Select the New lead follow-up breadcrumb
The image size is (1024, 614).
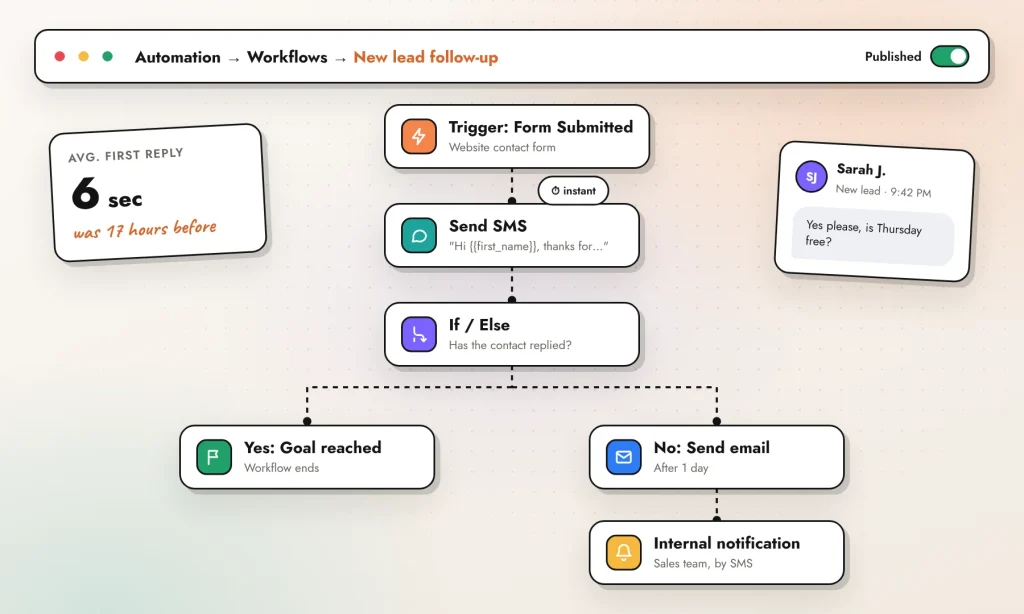(x=426, y=57)
